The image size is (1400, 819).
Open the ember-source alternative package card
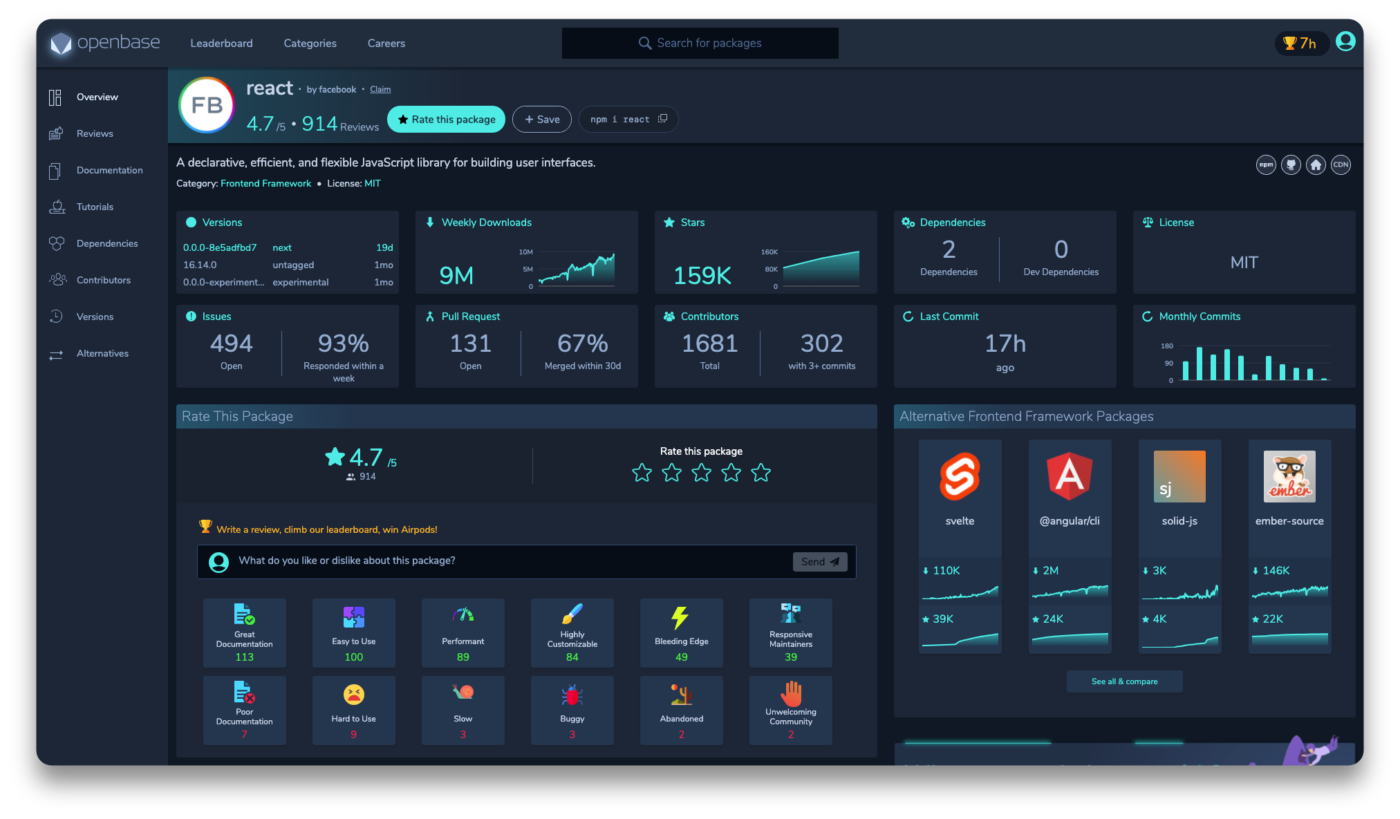pyautogui.click(x=1290, y=547)
